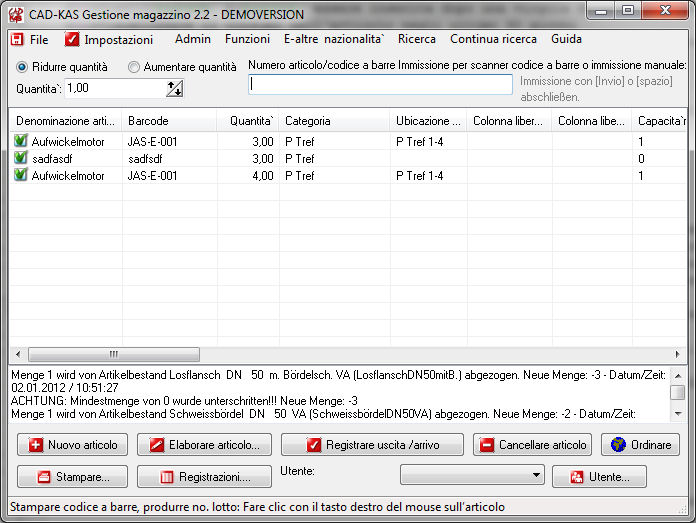Click the Impostazioni checkmark icon
Screen dimensions: 696x523
coord(72,40)
